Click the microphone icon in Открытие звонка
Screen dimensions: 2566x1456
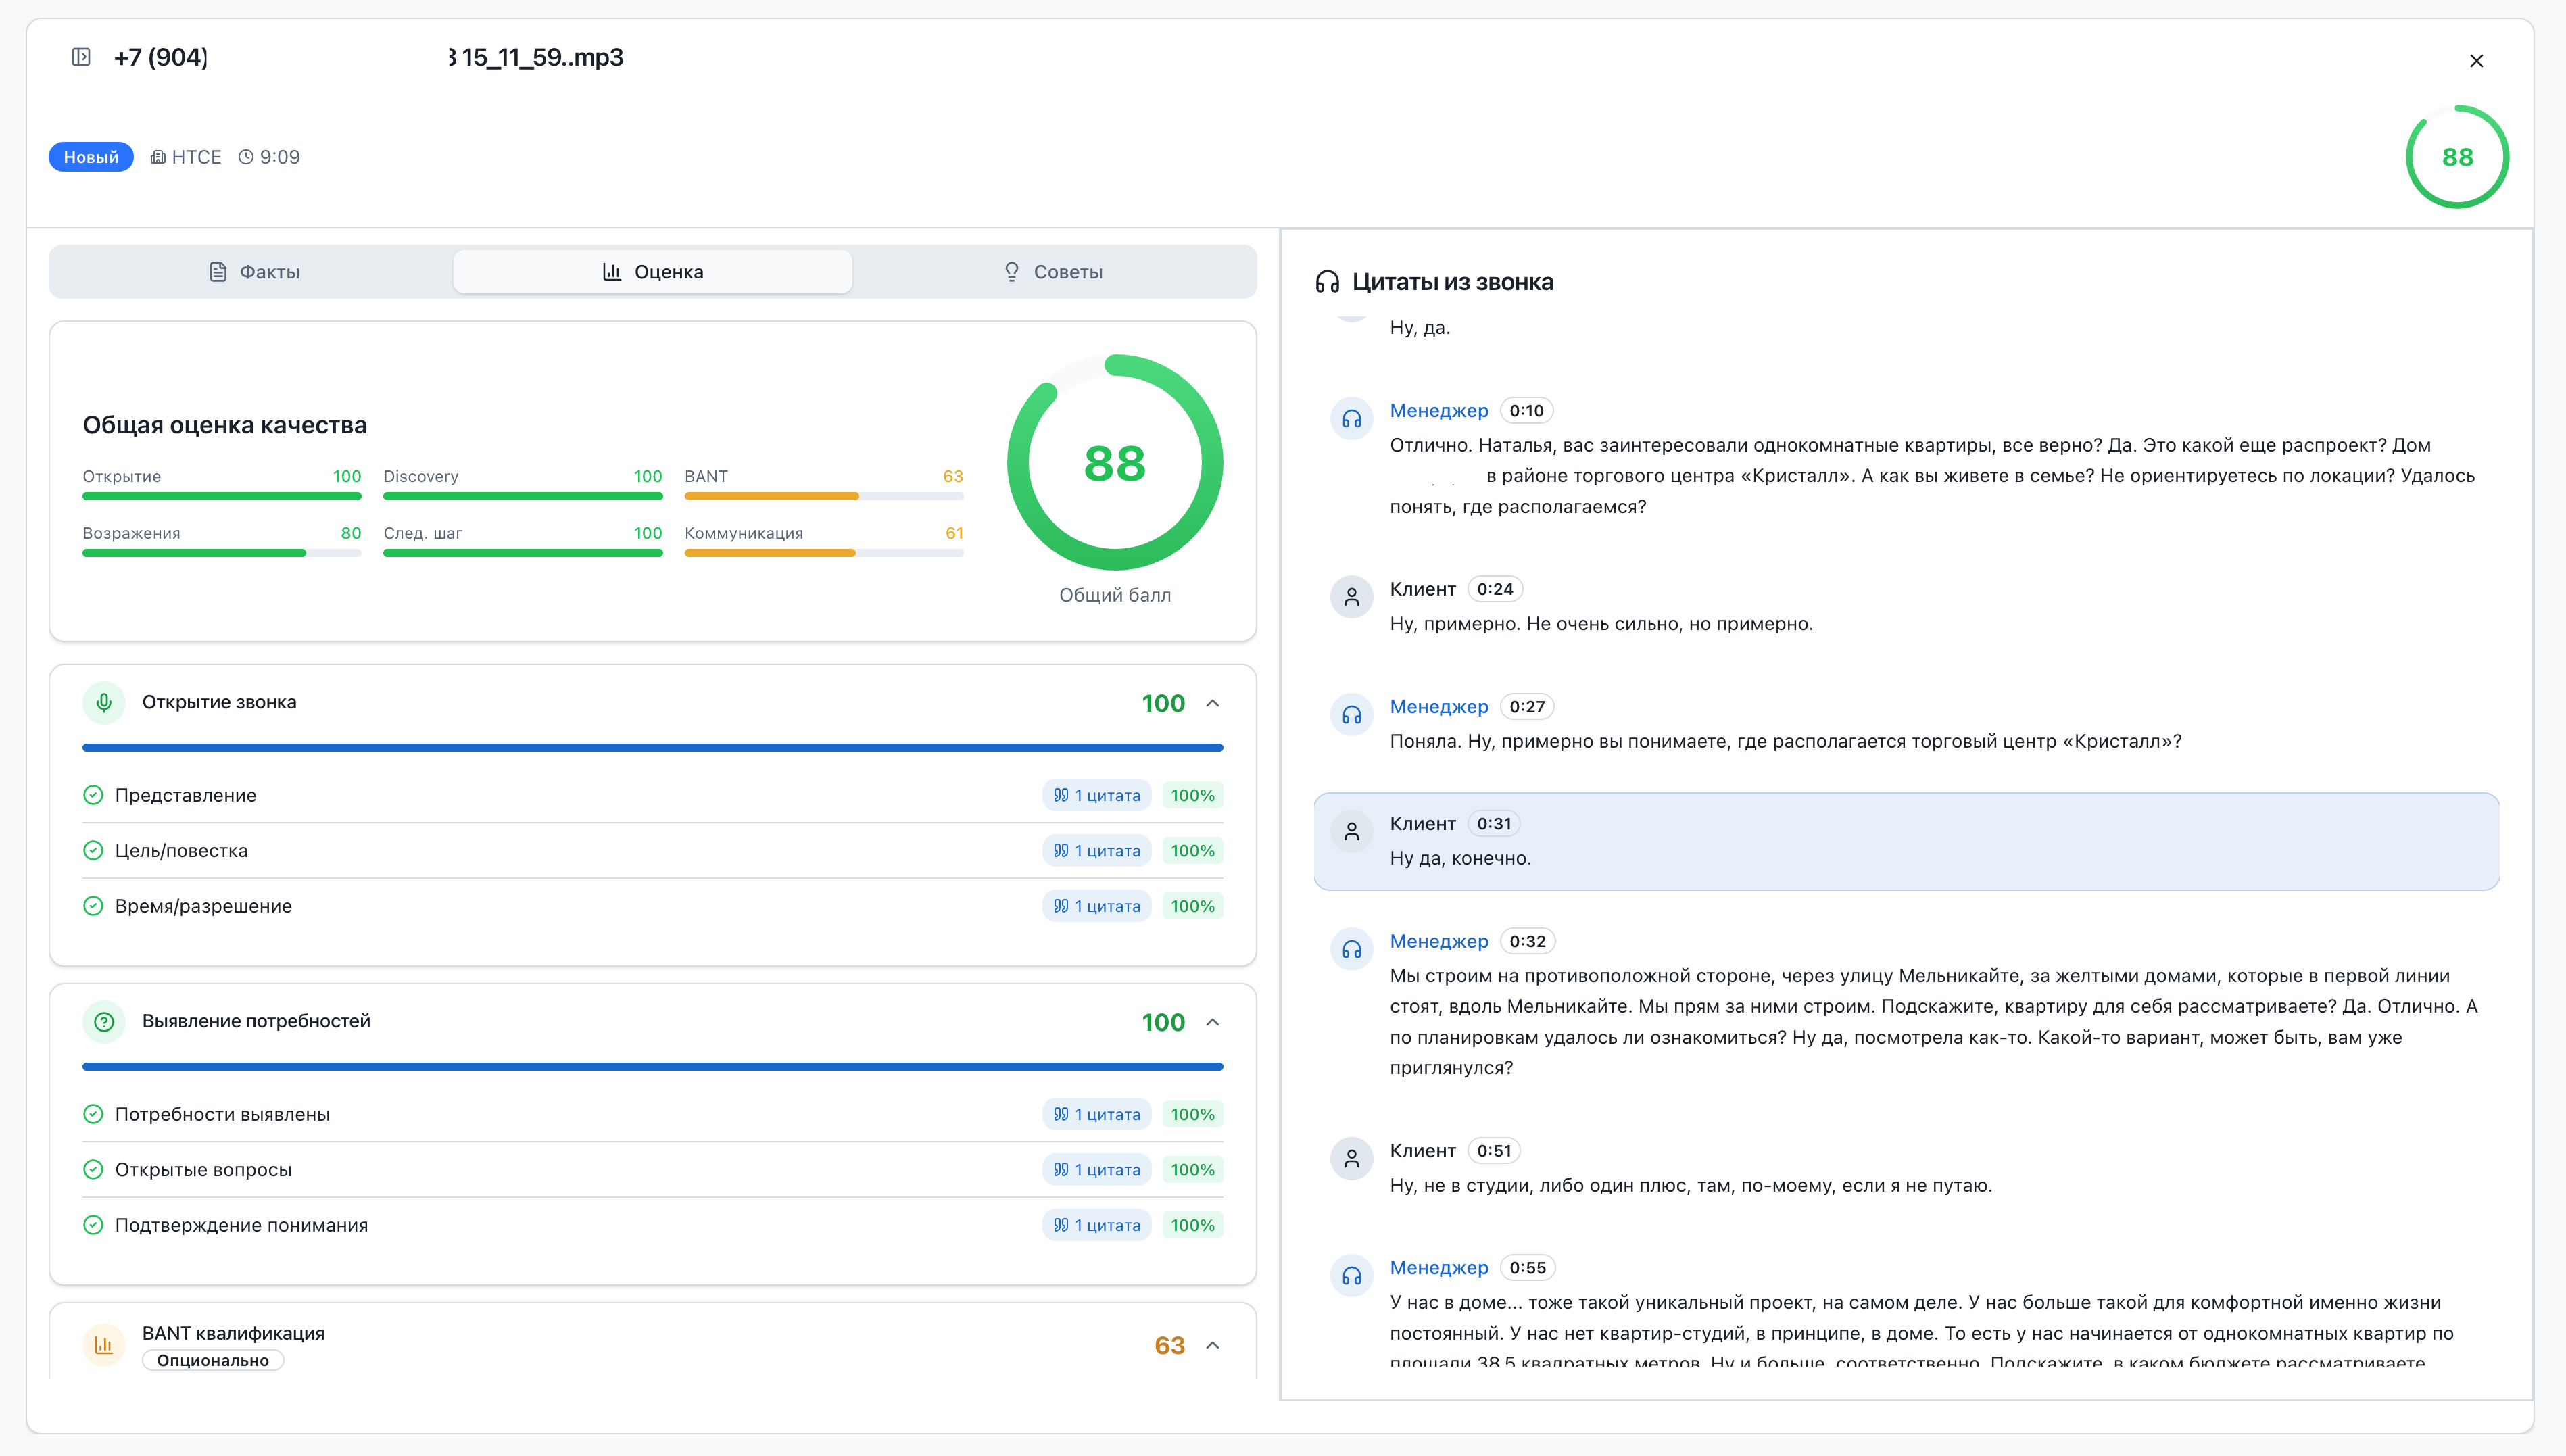[104, 703]
